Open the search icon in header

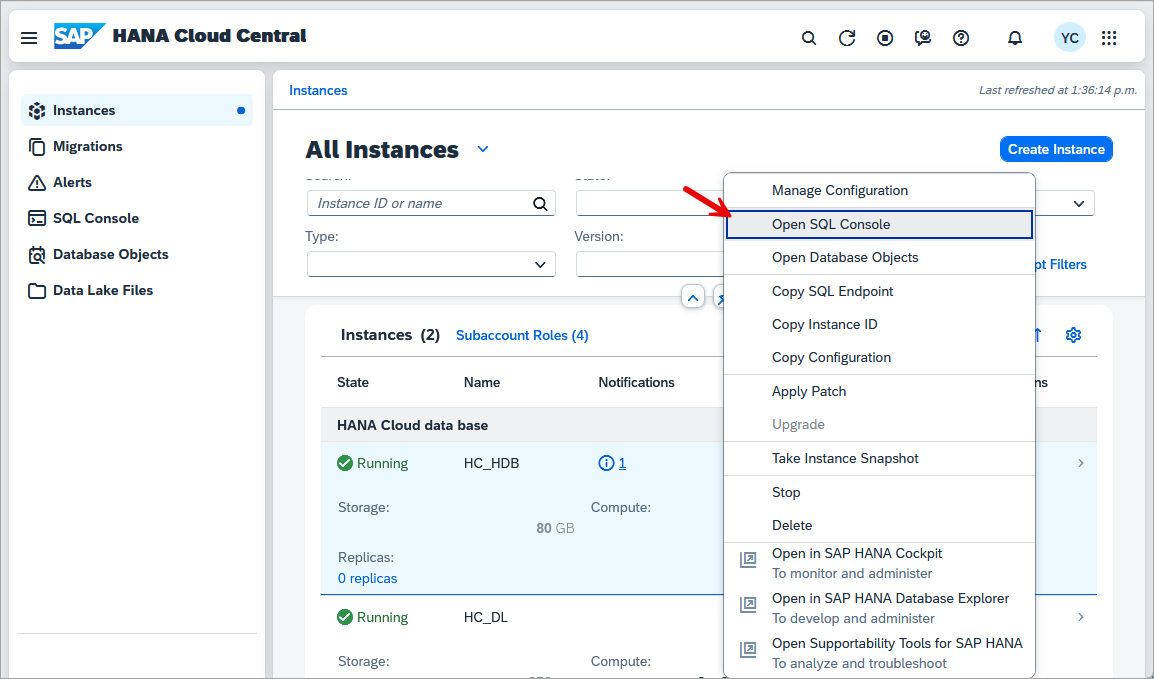(x=809, y=38)
